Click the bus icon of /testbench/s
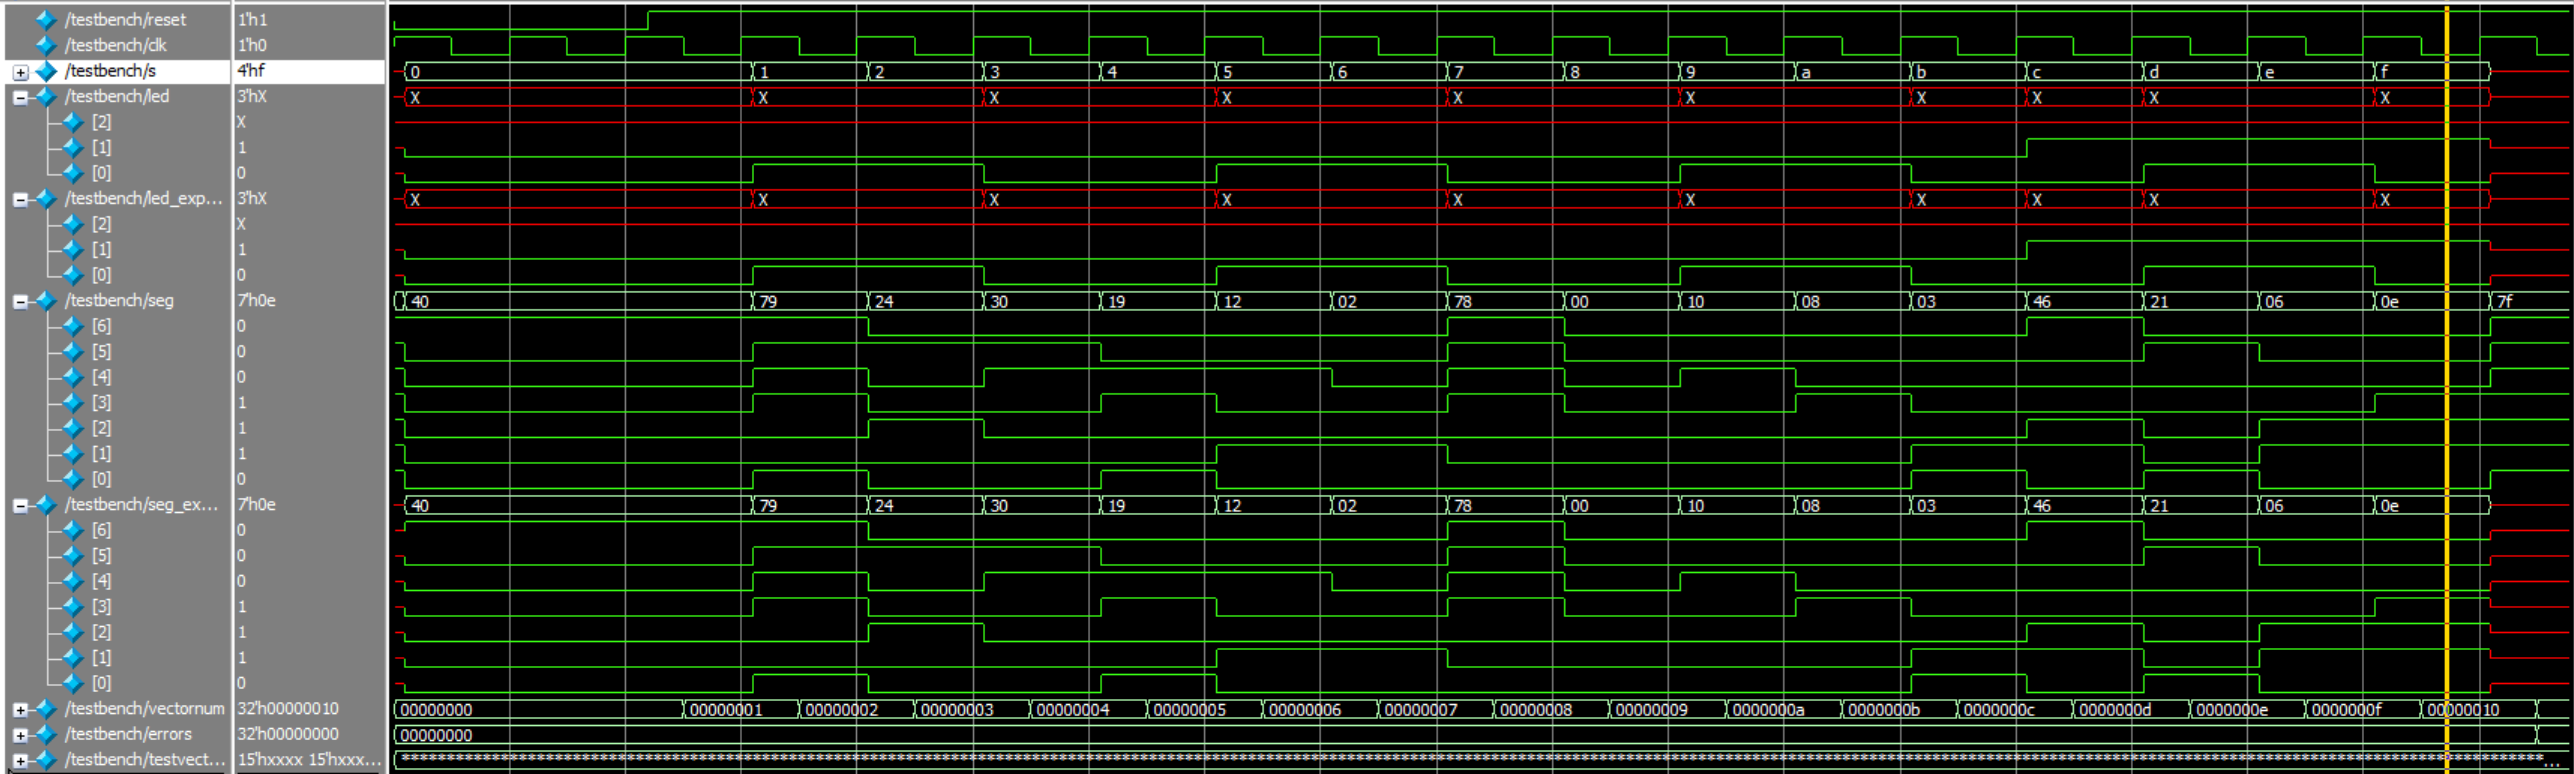The height and width of the screenshot is (774, 2574). coord(46,71)
